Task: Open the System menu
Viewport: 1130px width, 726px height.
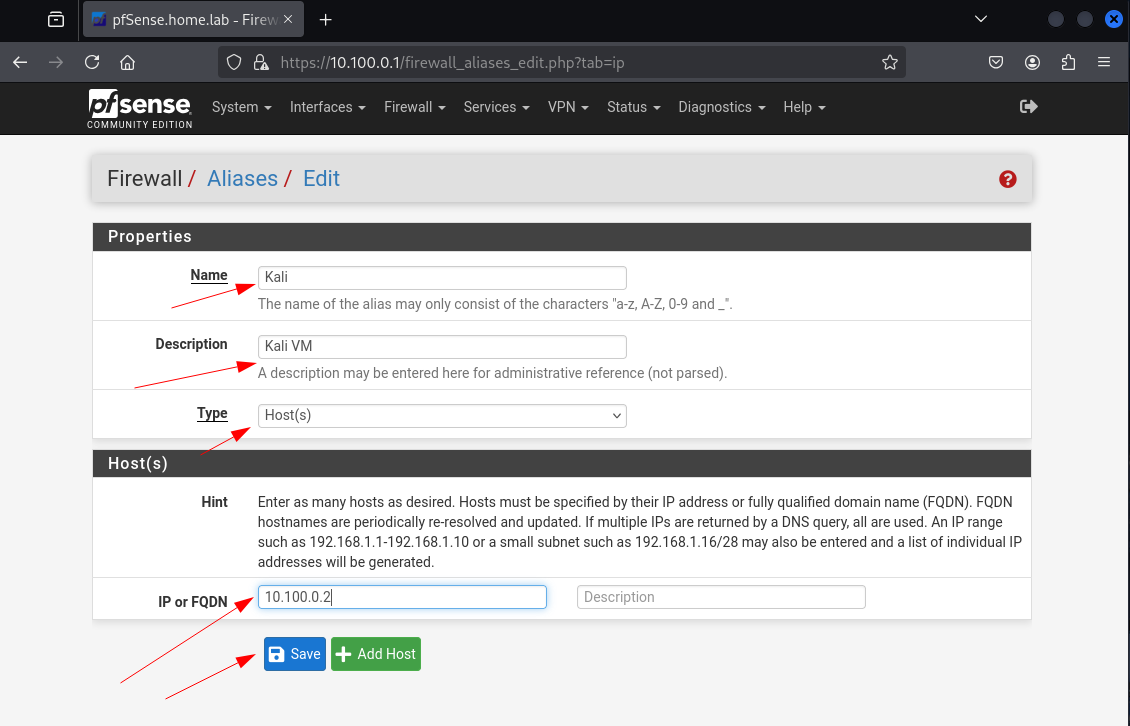Action: pyautogui.click(x=241, y=107)
